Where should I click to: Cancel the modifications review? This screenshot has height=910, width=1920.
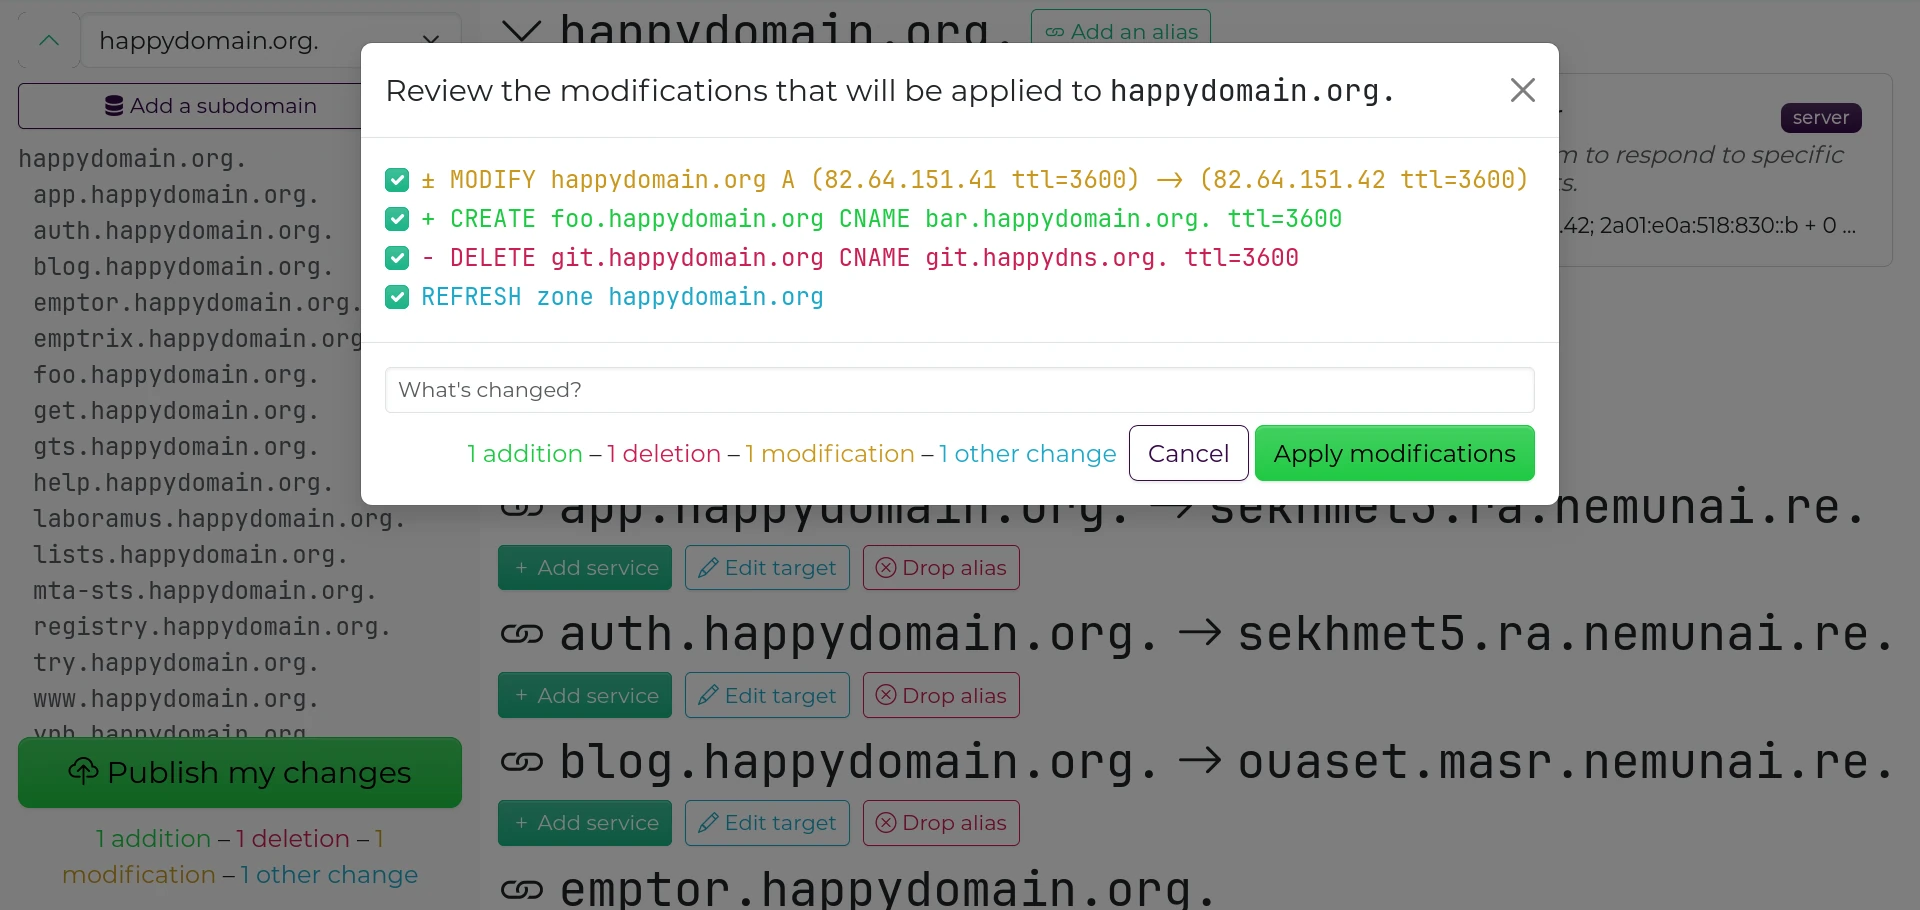click(1188, 453)
